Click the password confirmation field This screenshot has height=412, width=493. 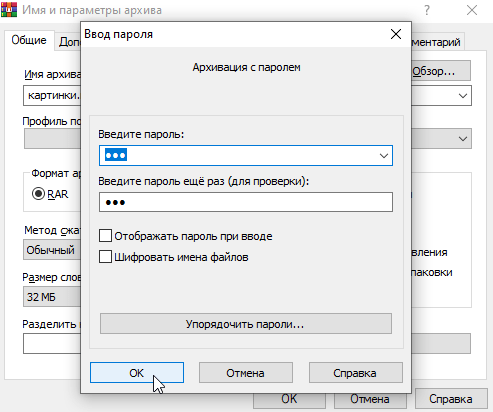click(x=246, y=202)
